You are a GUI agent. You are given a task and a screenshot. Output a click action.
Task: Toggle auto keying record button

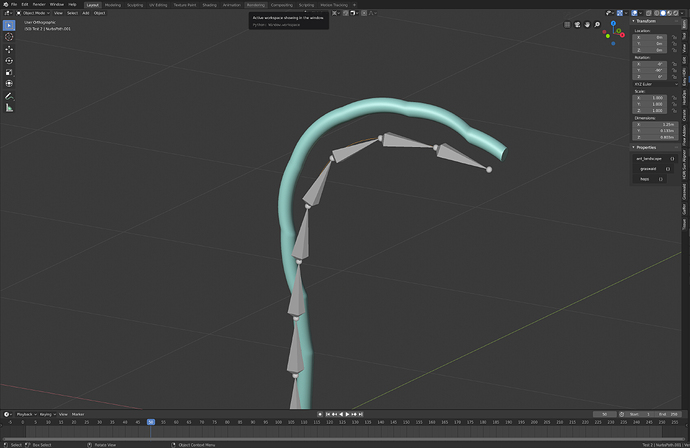(320, 414)
